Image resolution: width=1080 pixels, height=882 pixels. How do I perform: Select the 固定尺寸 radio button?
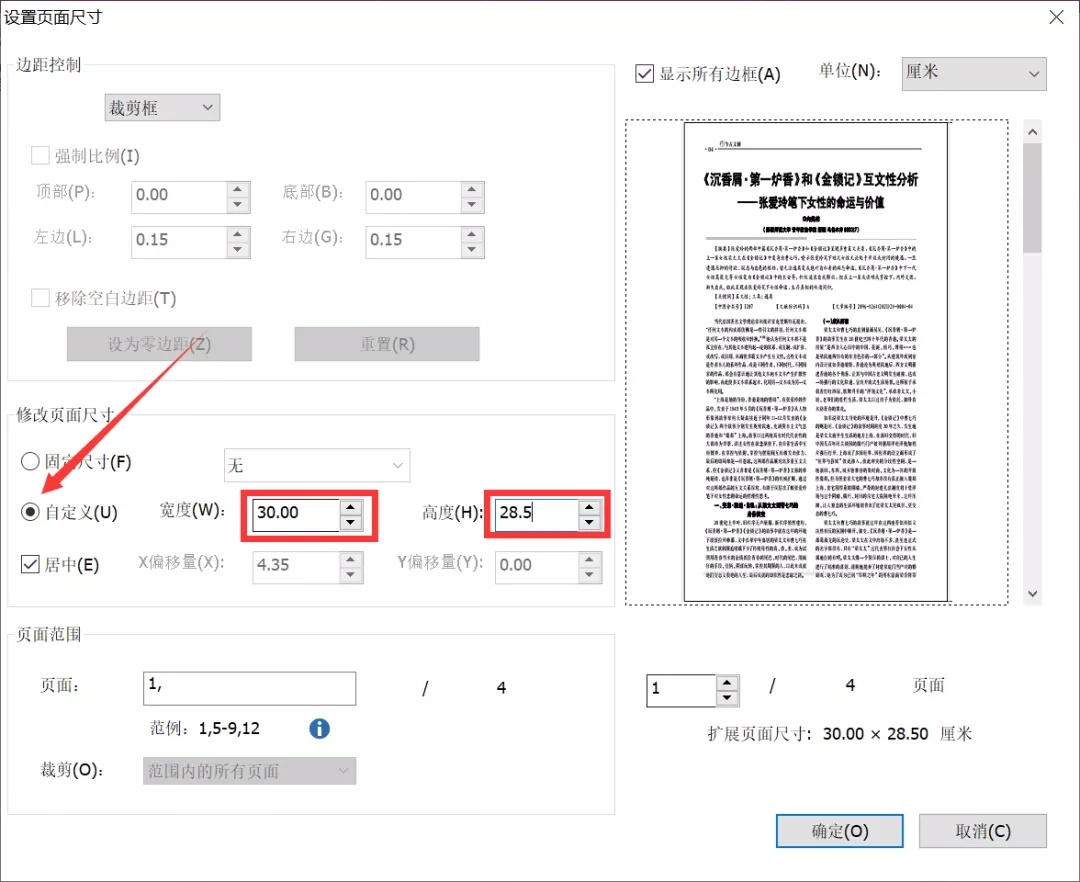click(x=28, y=462)
